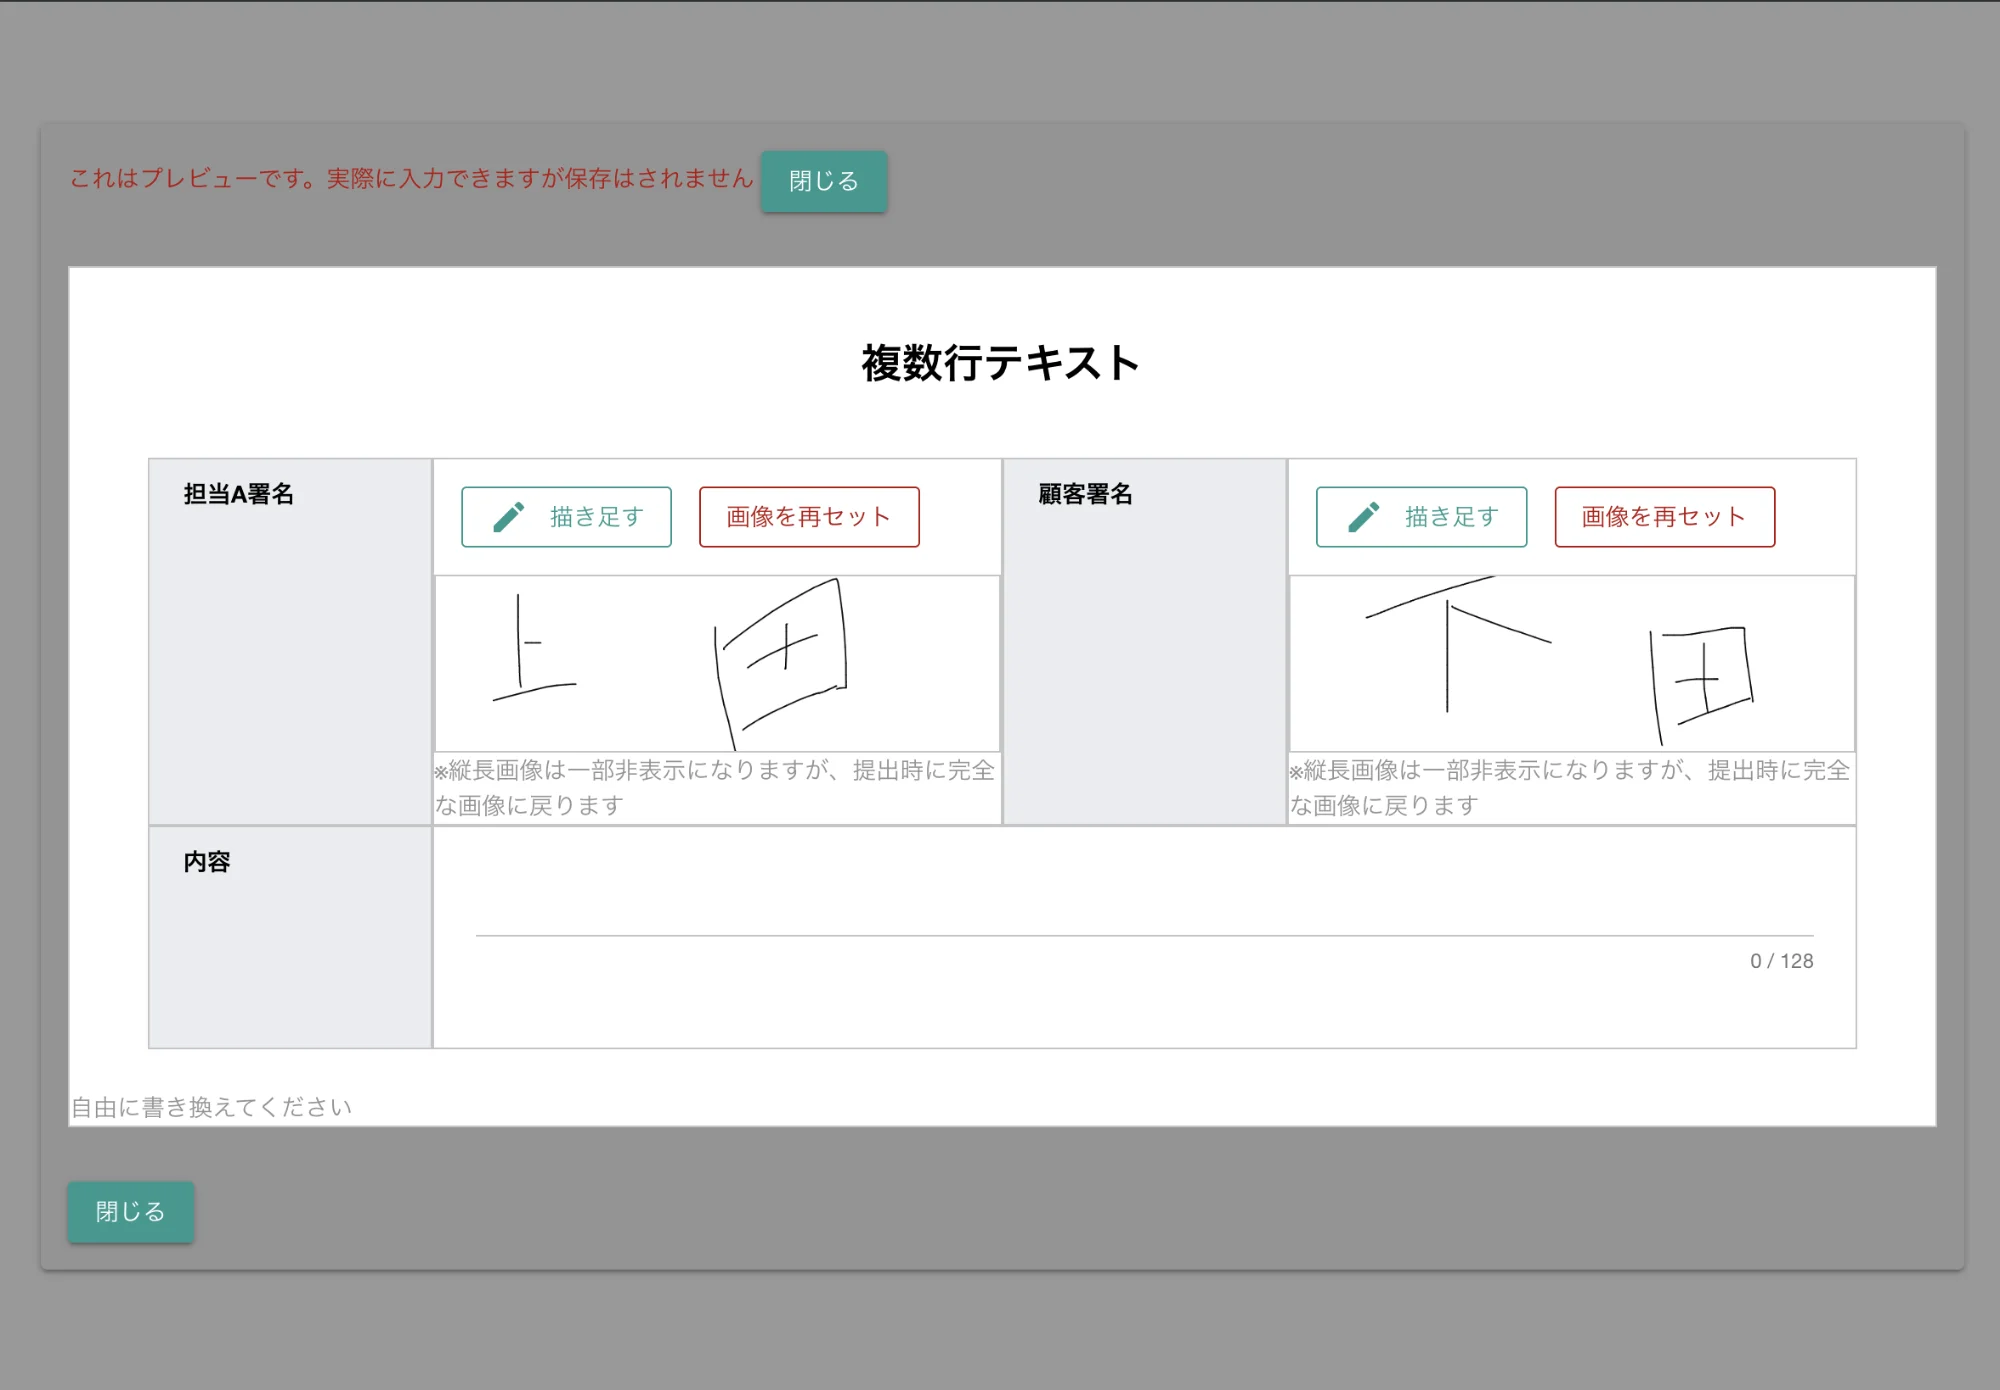Reset the 担当A署名 image with 画像を再セット
Image resolution: width=2000 pixels, height=1390 pixels.
click(x=810, y=517)
